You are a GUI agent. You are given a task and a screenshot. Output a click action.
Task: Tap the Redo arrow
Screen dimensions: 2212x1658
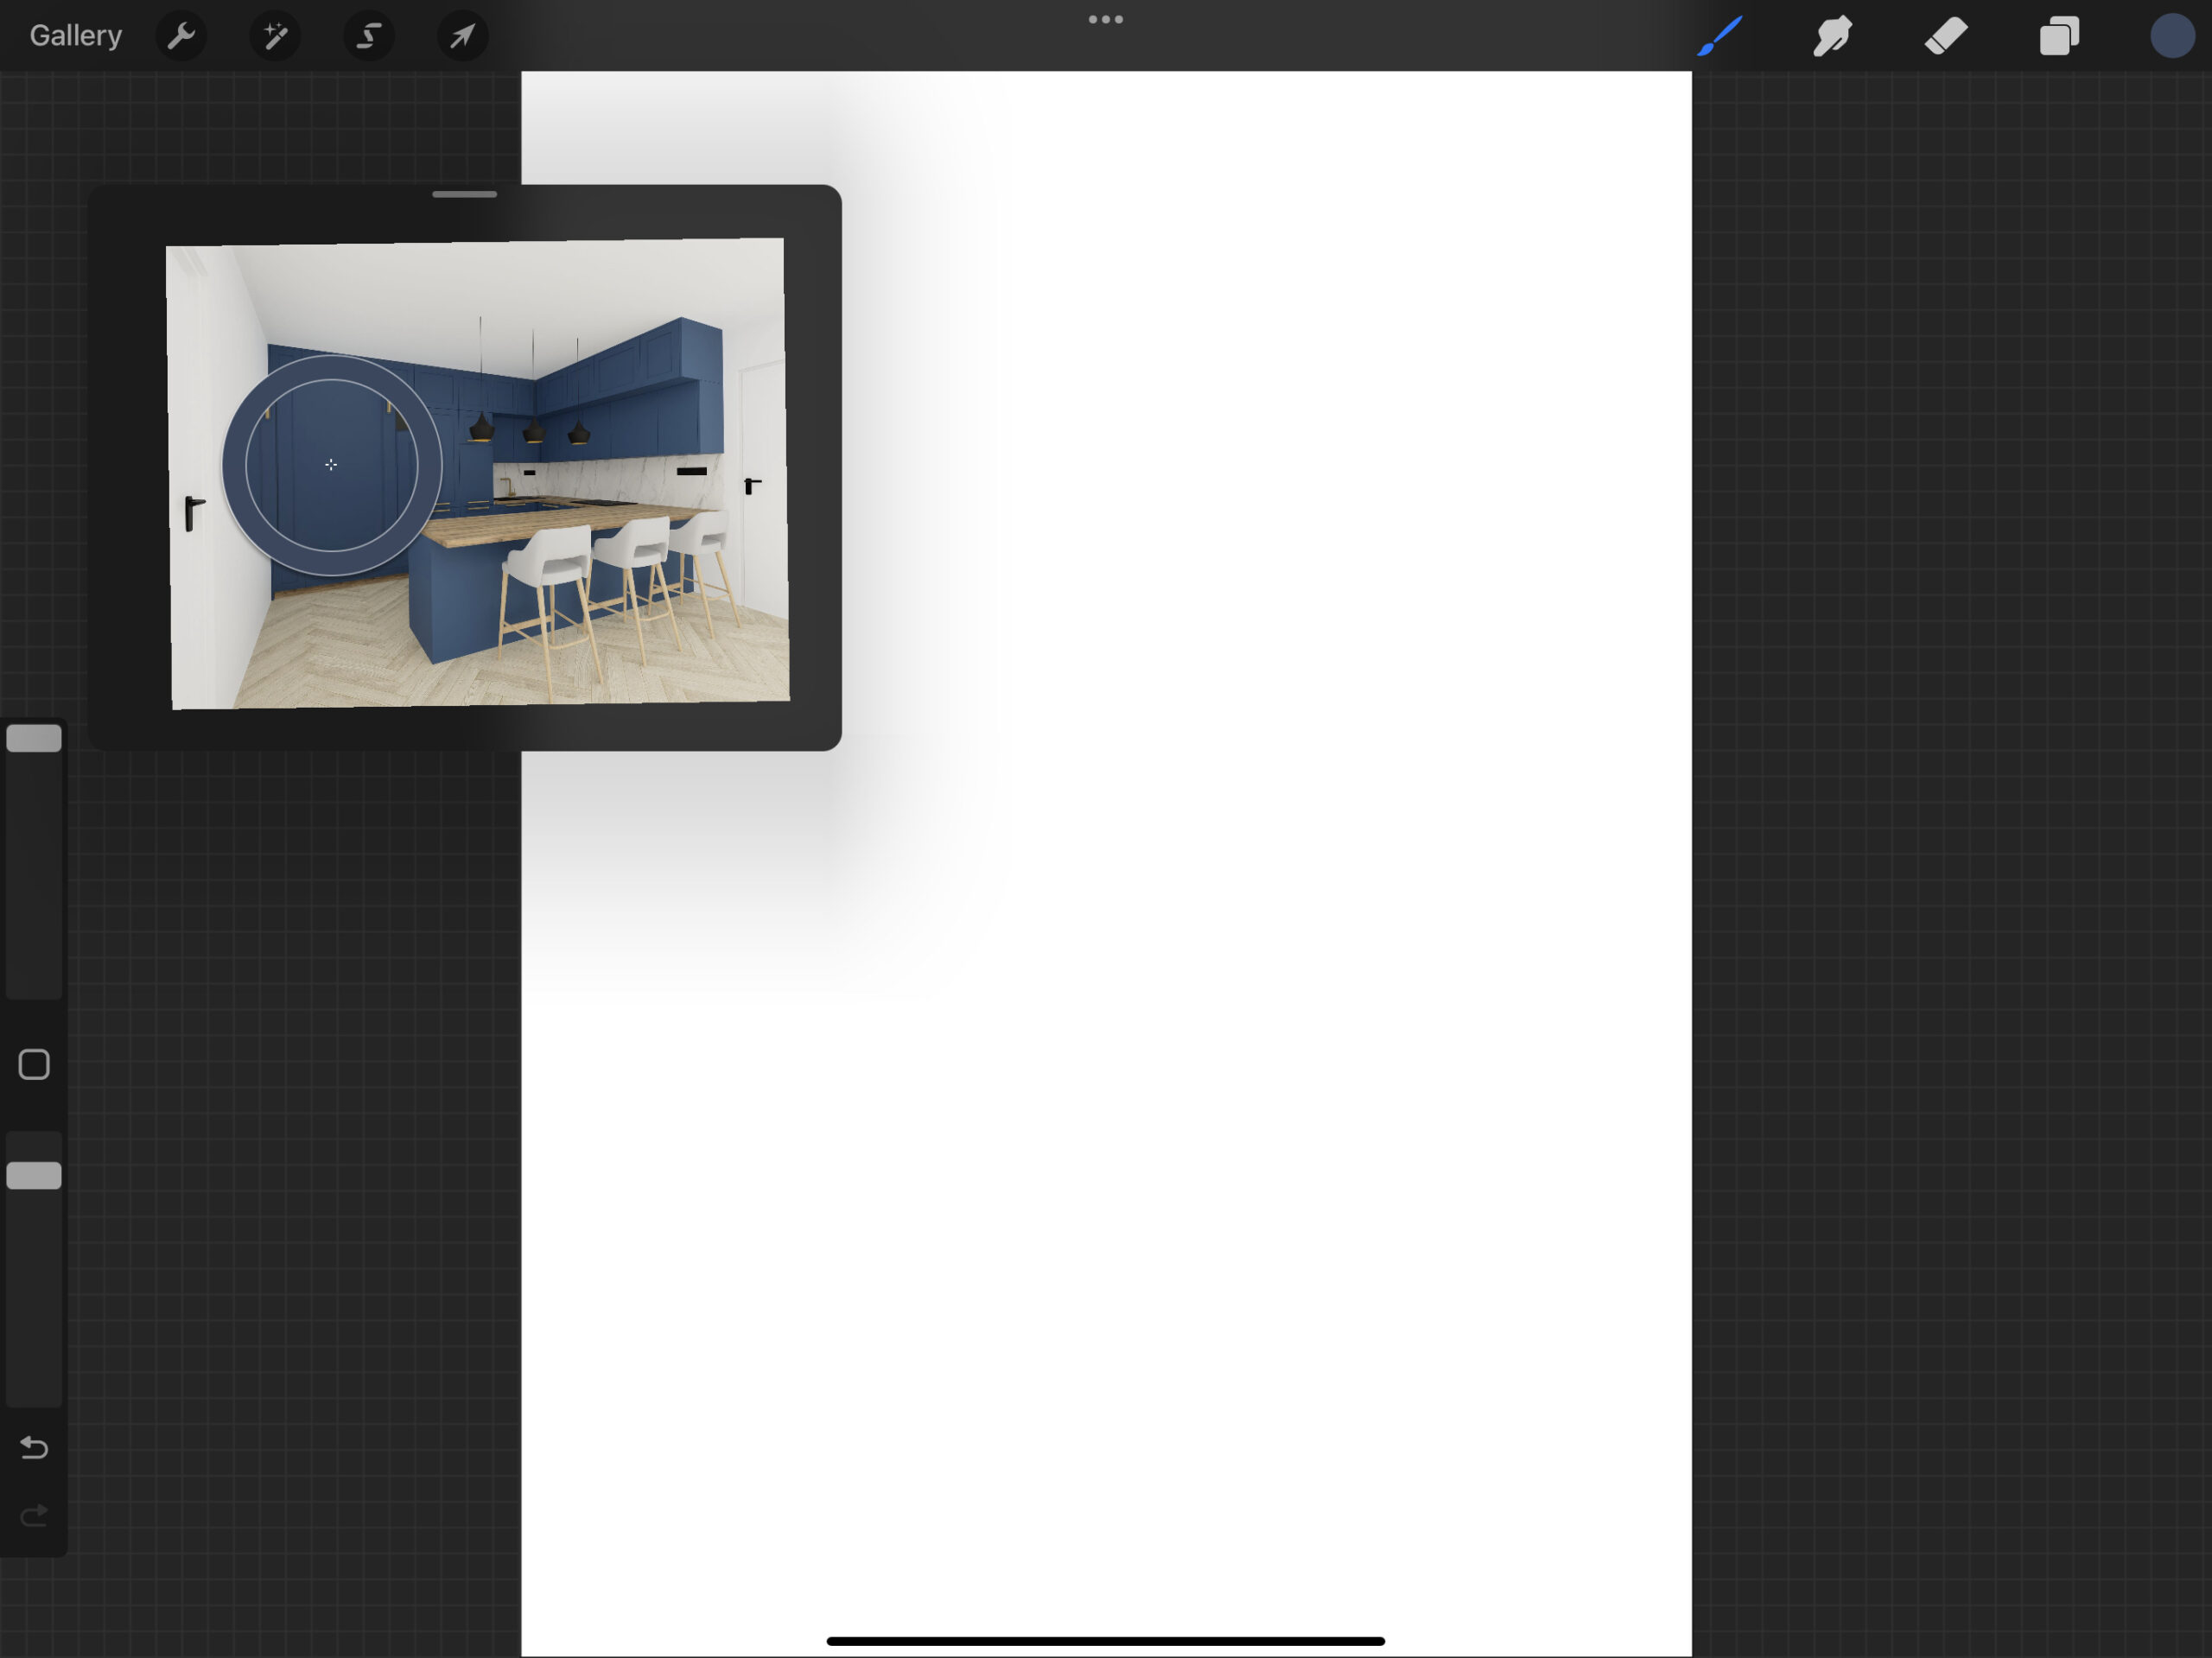pyautogui.click(x=34, y=1516)
